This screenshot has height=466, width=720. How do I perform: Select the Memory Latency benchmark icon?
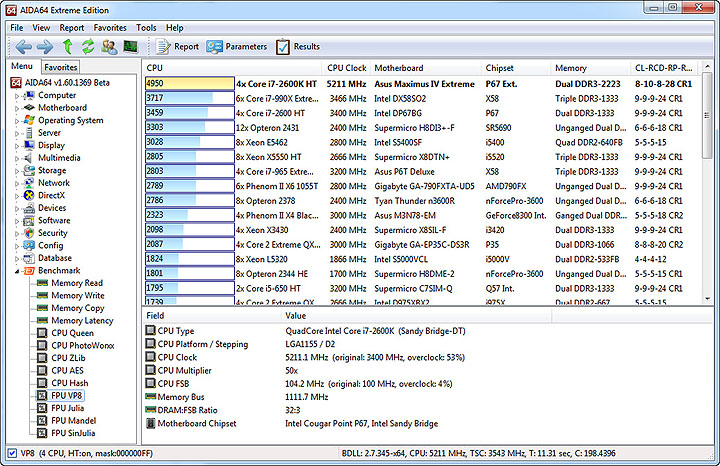point(42,320)
